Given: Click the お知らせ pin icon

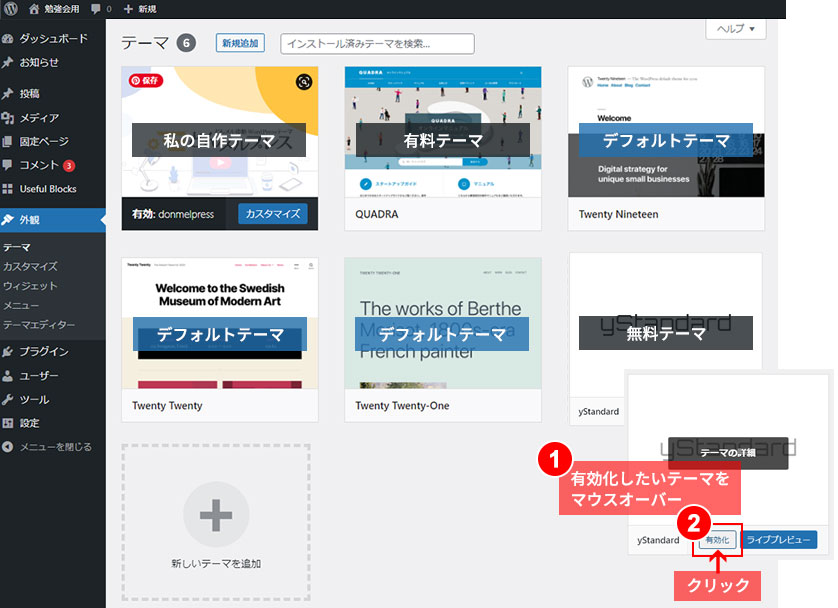Looking at the screenshot, I should click(7, 63).
